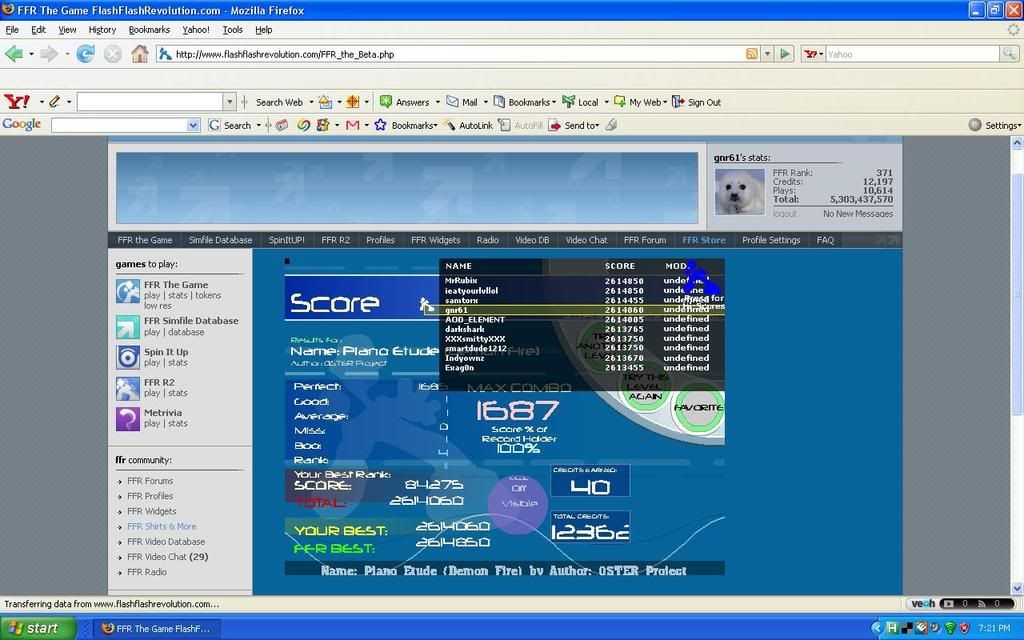Screen dimensions: 1024x640
Task: Open the History menu
Action: (102, 30)
